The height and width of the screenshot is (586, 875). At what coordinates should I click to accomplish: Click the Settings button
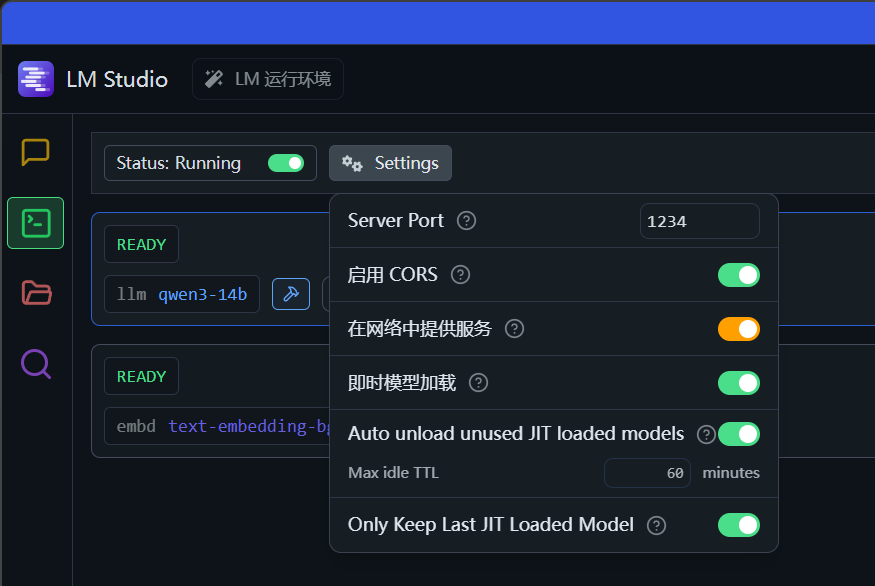coord(390,163)
